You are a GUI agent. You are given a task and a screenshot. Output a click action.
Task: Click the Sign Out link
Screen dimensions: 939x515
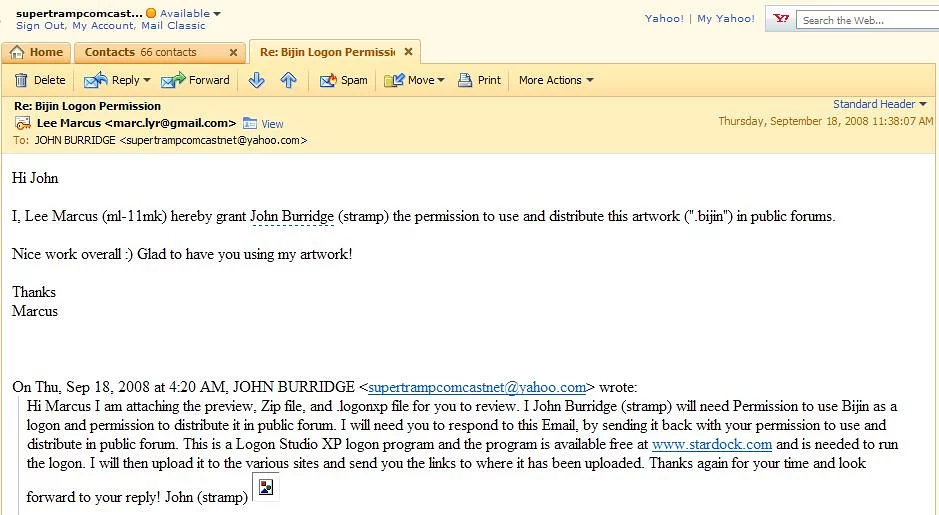coord(41,26)
